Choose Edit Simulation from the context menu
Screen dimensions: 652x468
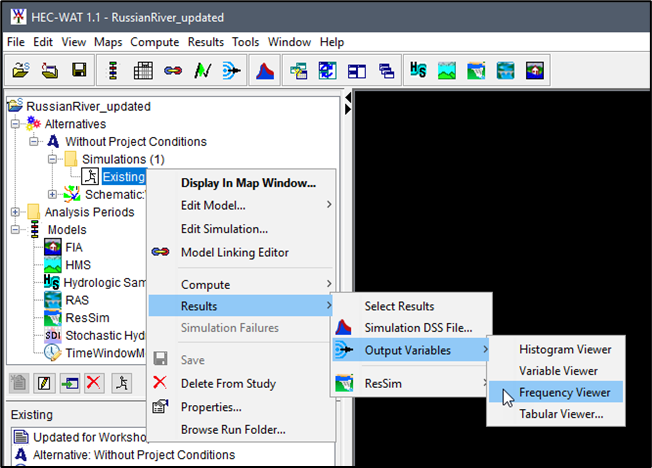(x=242, y=229)
